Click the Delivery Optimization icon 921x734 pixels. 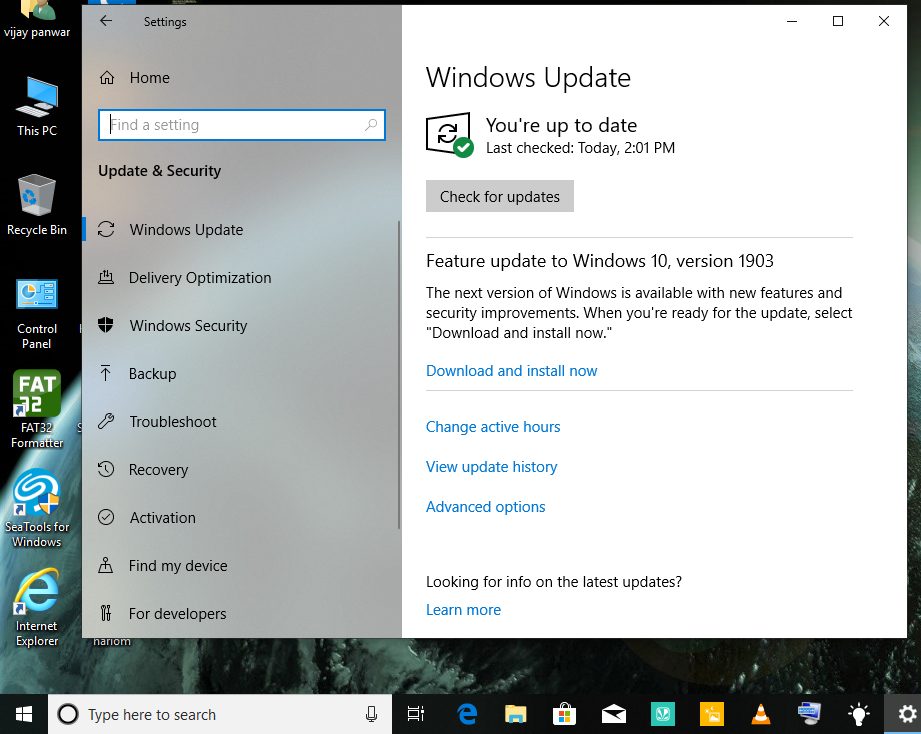[106, 277]
